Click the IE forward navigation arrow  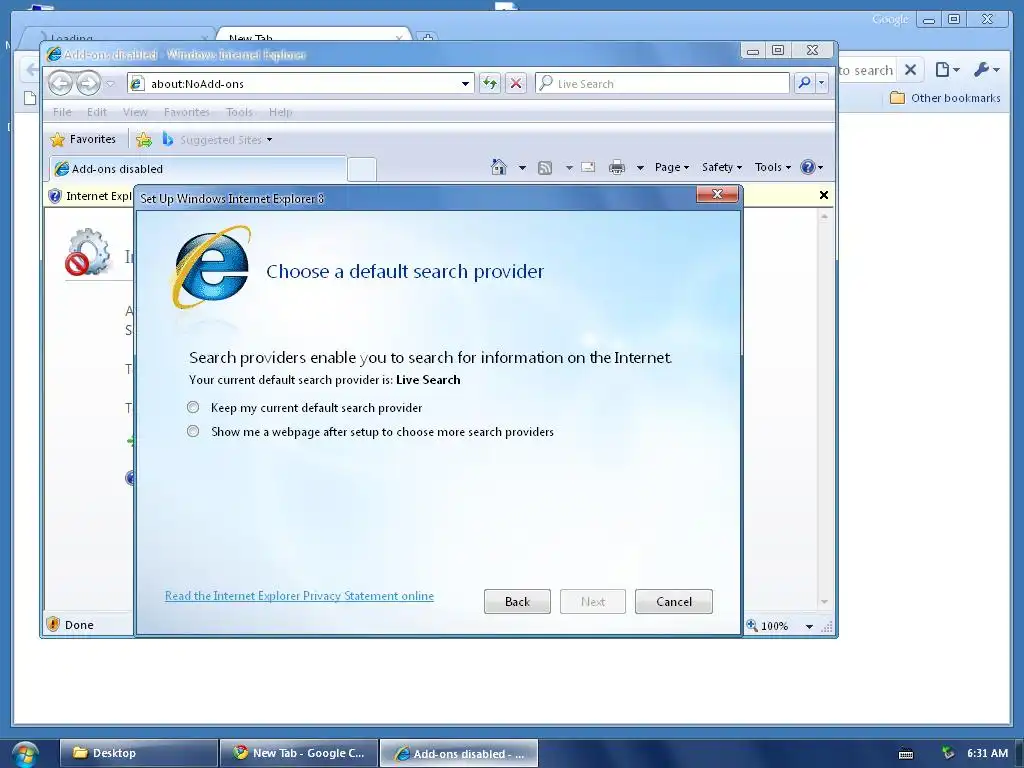(x=88, y=83)
